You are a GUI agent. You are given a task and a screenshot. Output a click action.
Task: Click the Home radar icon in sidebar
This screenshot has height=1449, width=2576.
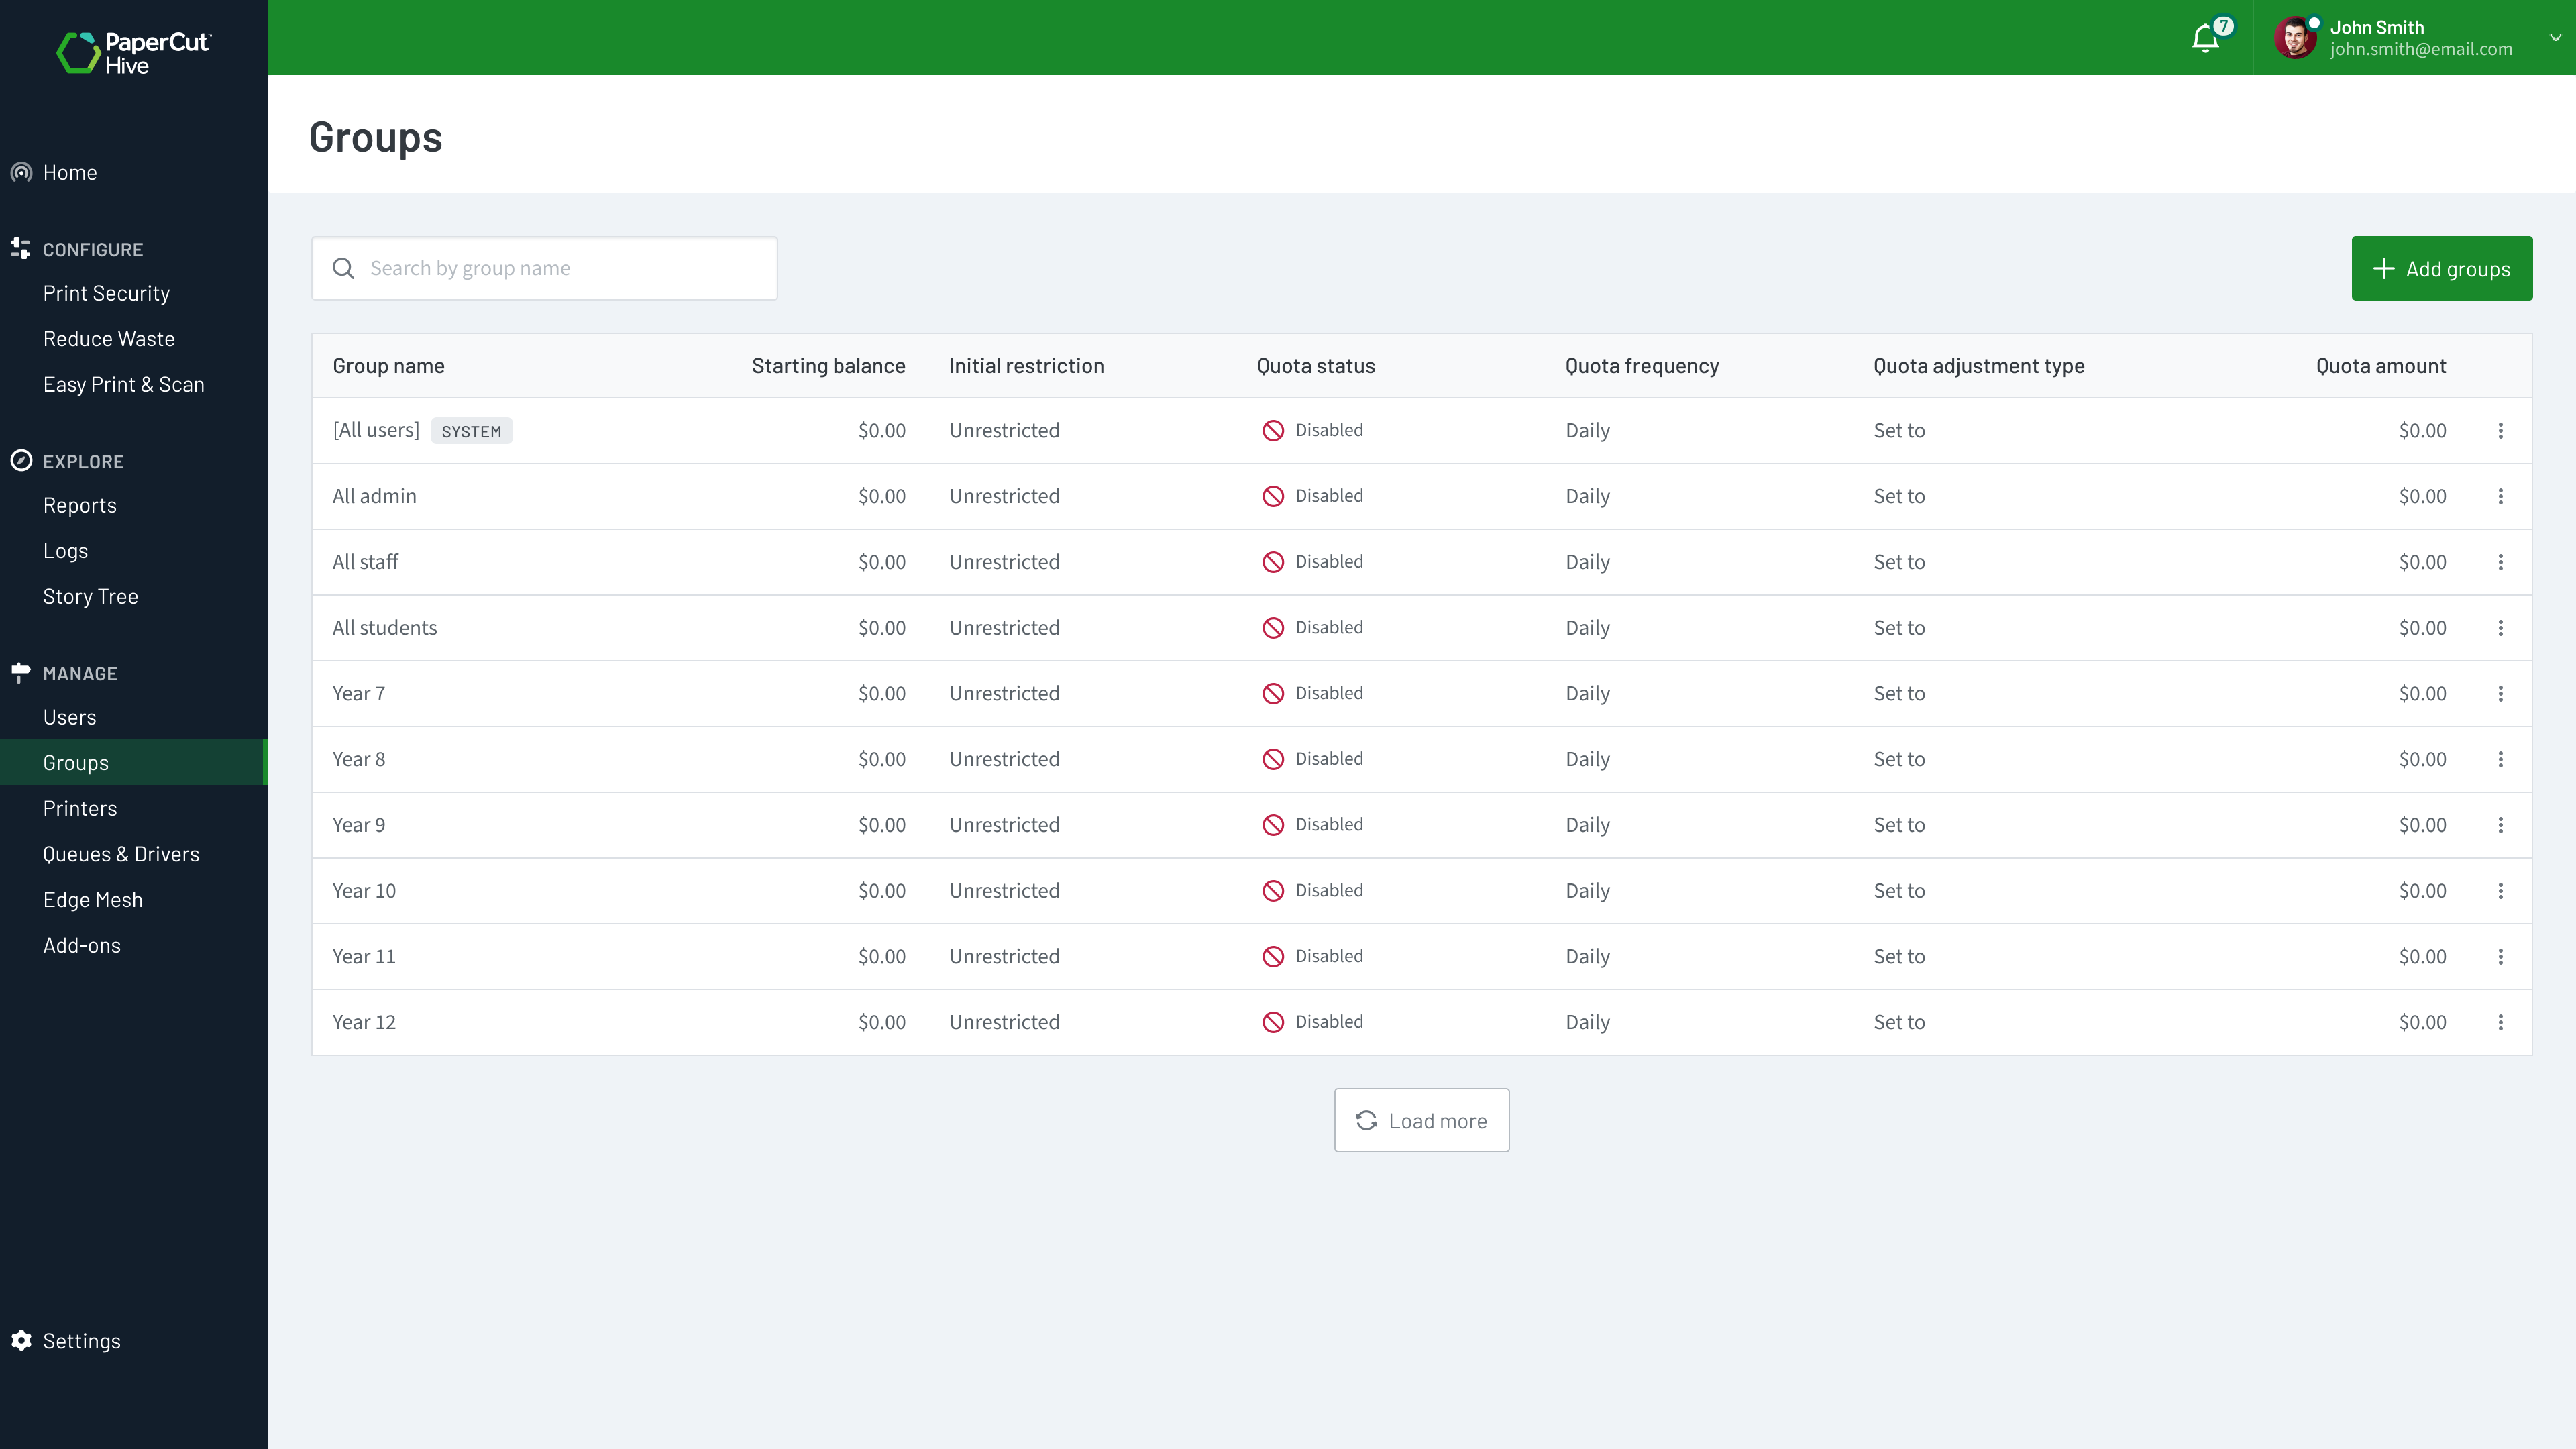coord(21,173)
